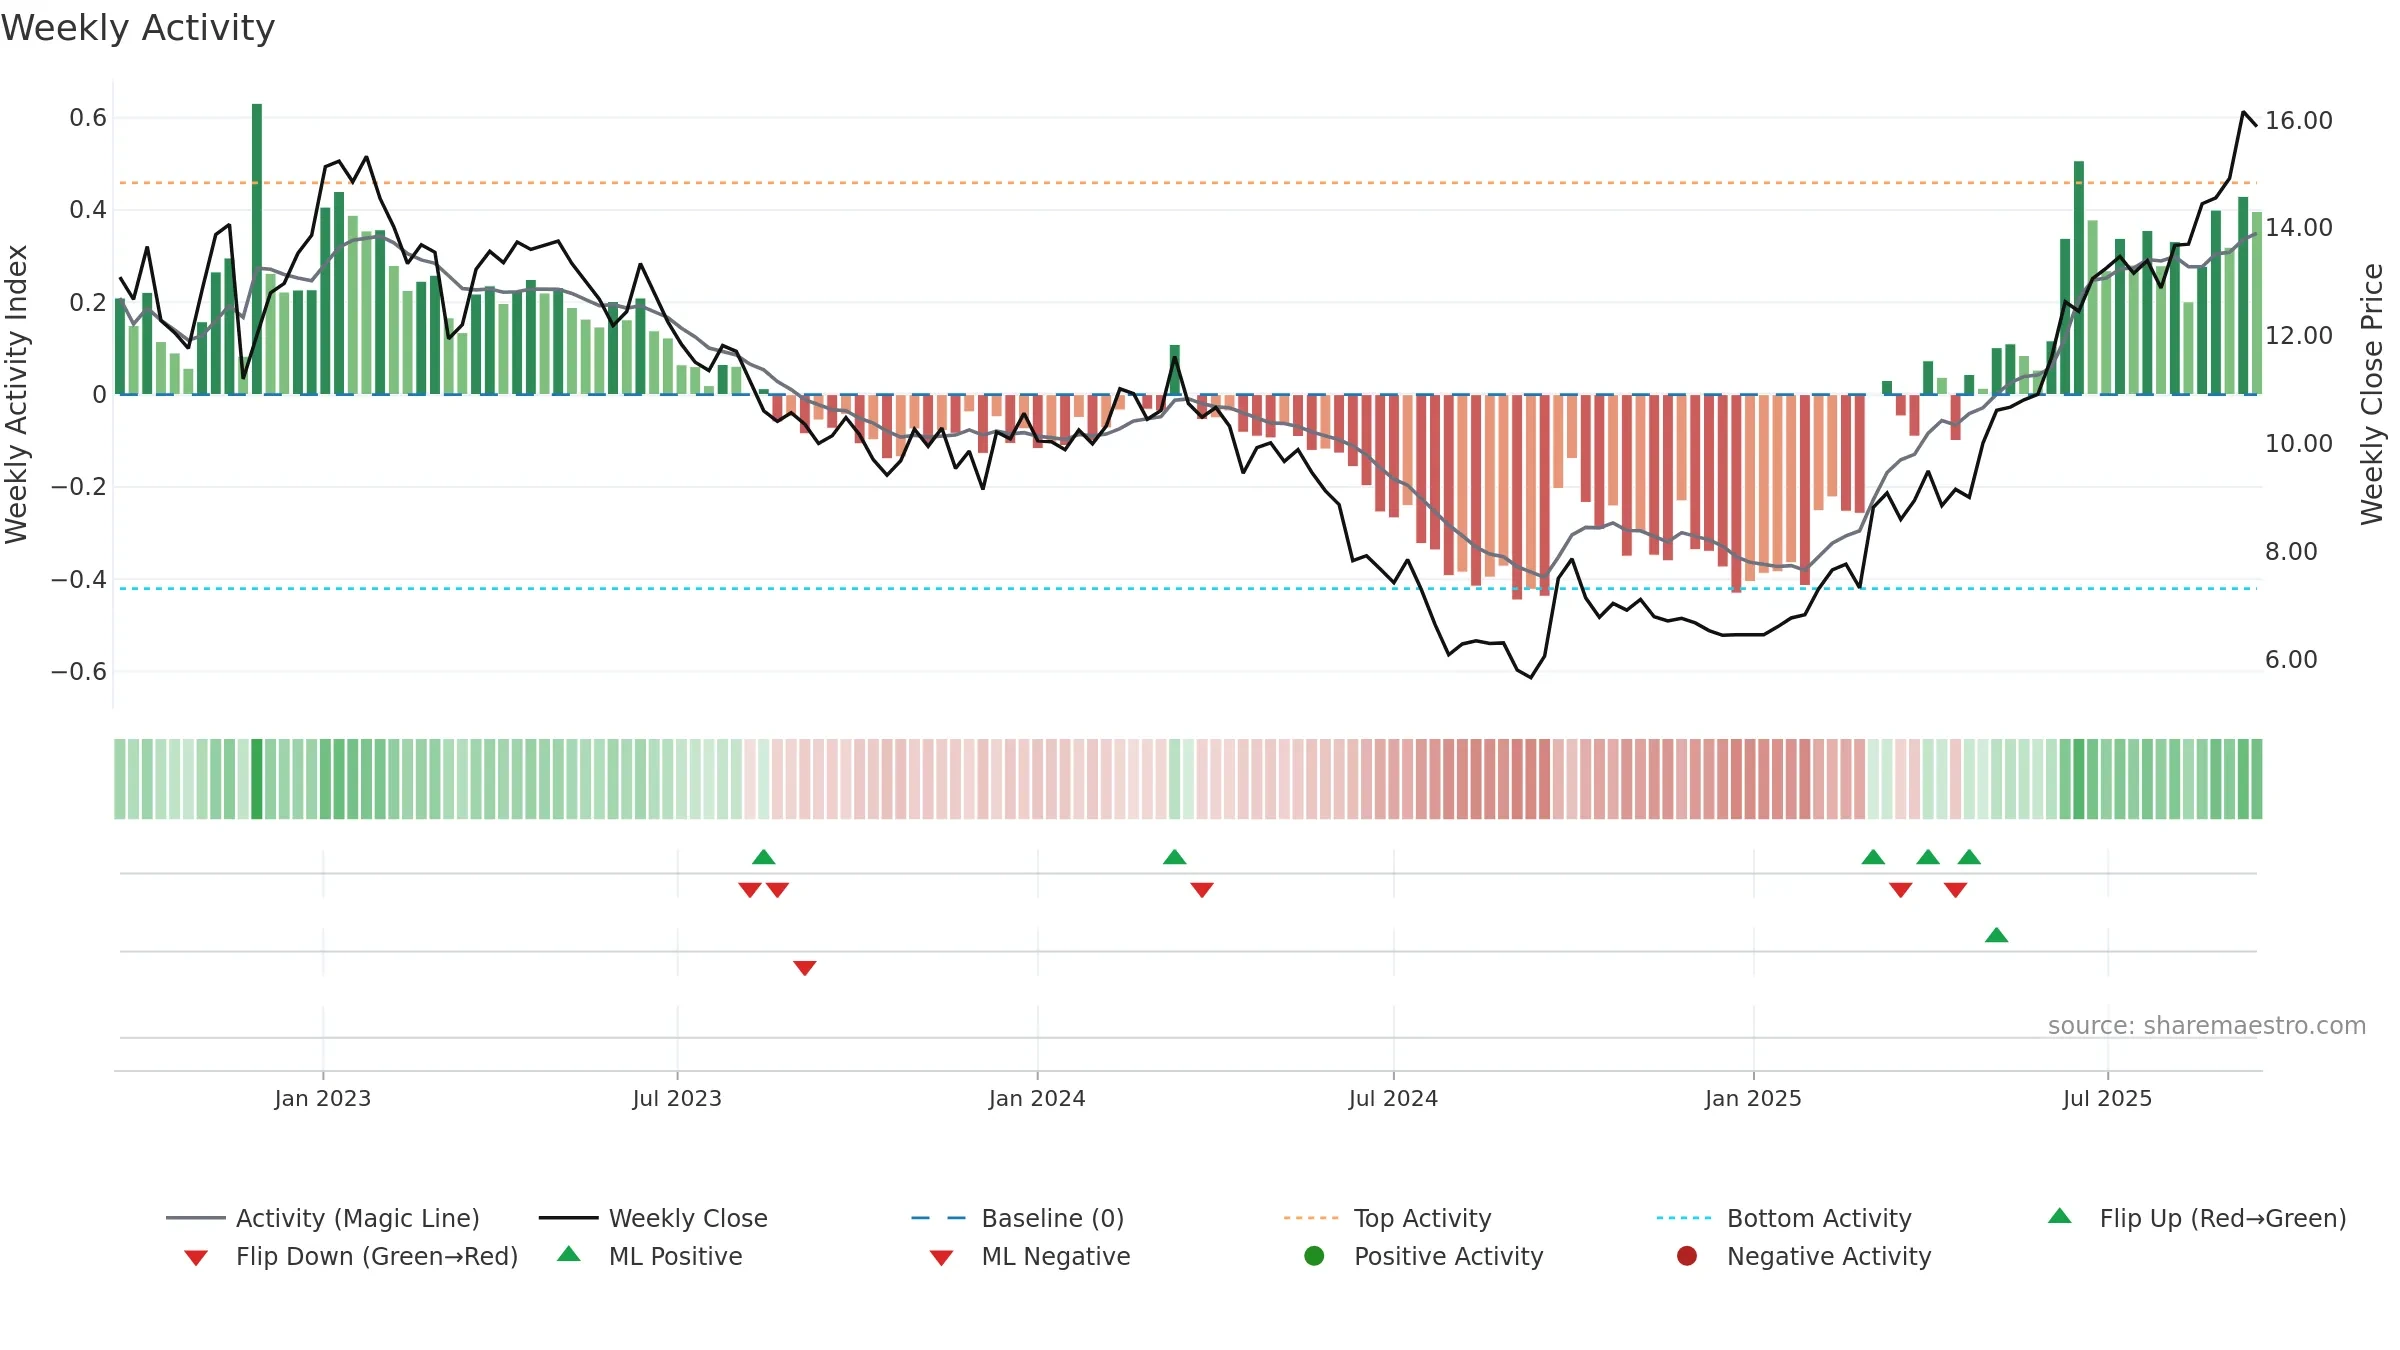Toggle the Weekly Close legend entry
The width and height of the screenshot is (2400, 1350).
(653, 1218)
